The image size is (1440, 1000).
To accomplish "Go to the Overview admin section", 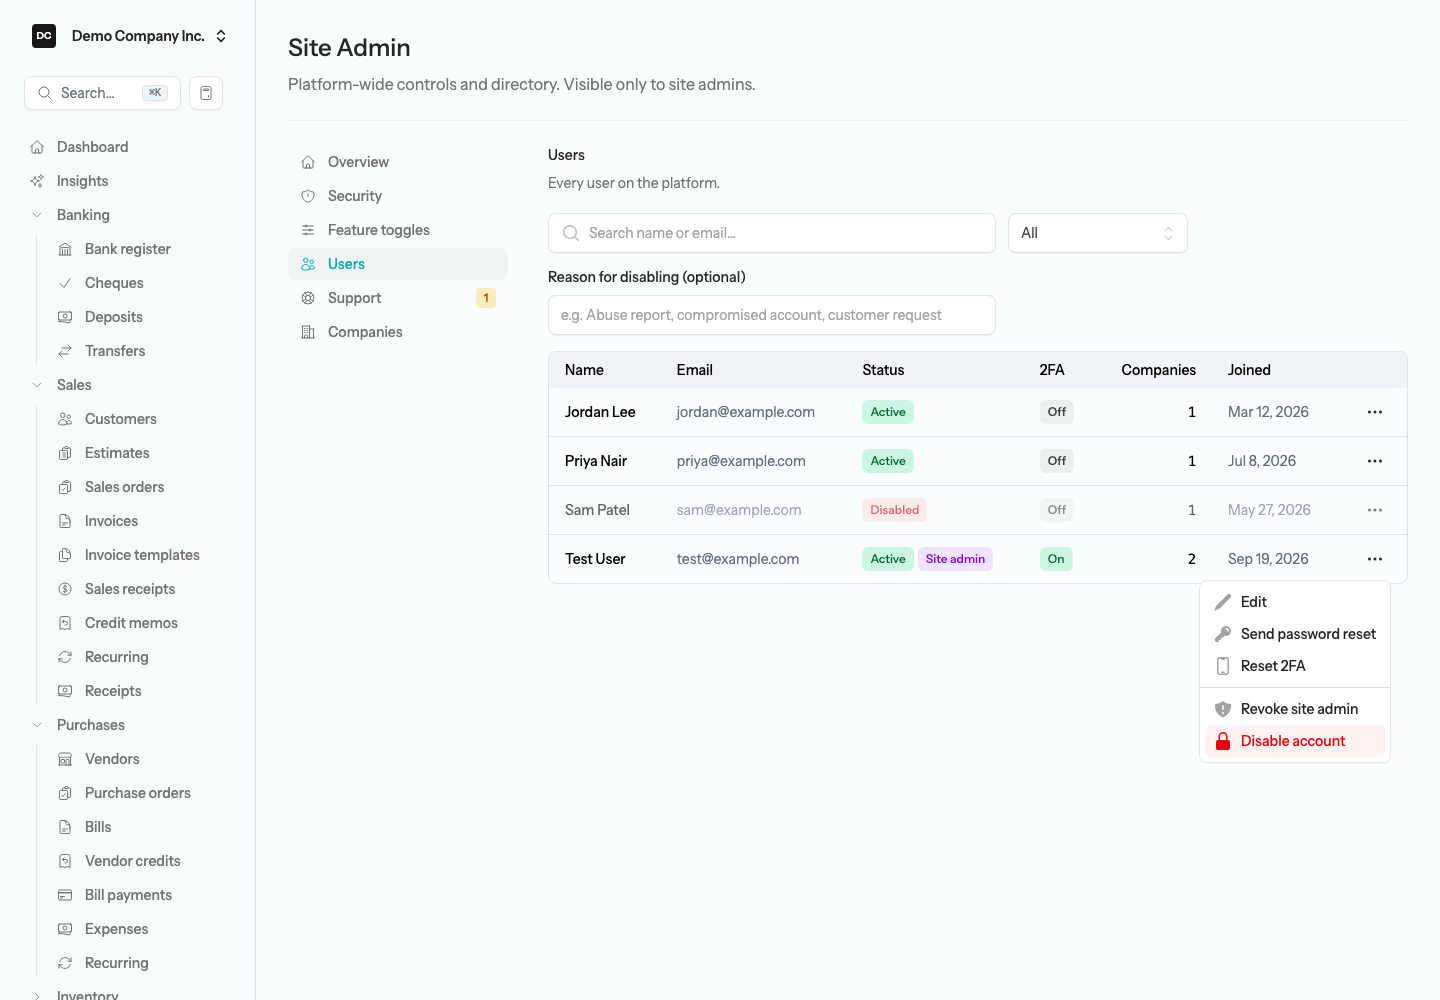I will 398,162.
